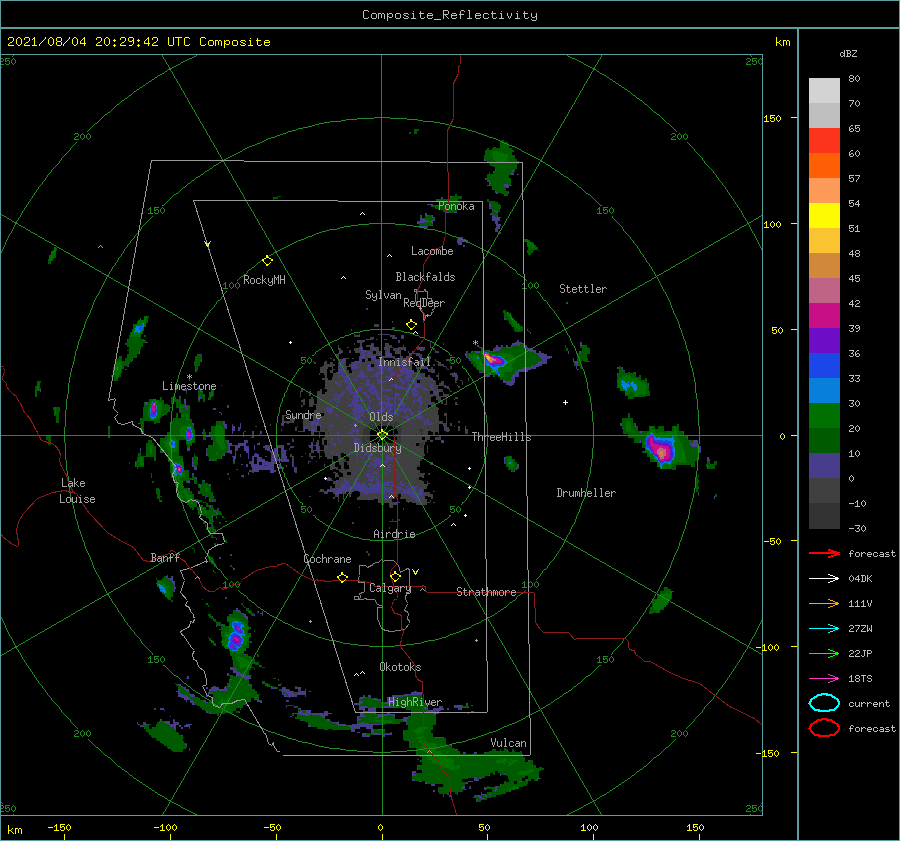Click the yellow diamond marker below Cochrane
The height and width of the screenshot is (841, 900).
pos(342,577)
